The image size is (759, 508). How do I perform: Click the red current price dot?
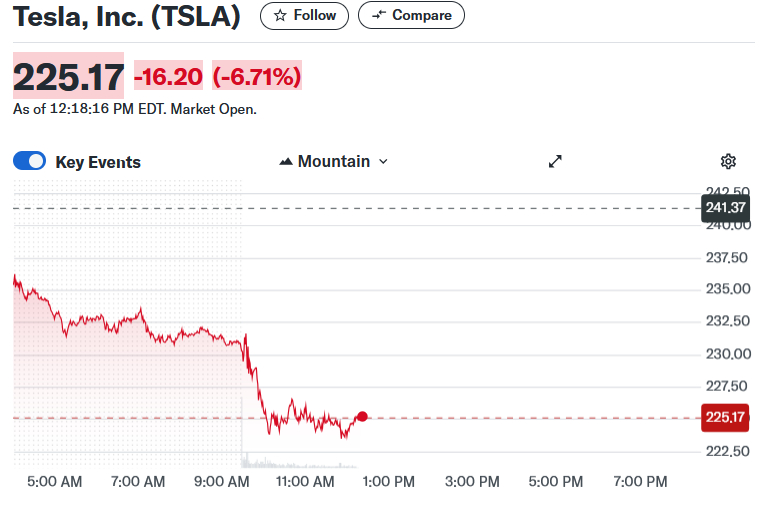click(x=362, y=417)
